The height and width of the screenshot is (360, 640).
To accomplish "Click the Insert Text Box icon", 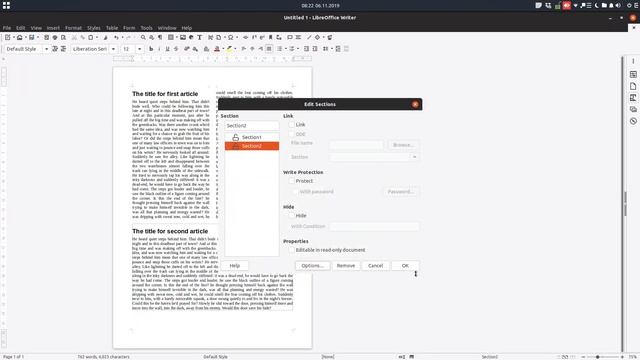I will (x=200, y=38).
